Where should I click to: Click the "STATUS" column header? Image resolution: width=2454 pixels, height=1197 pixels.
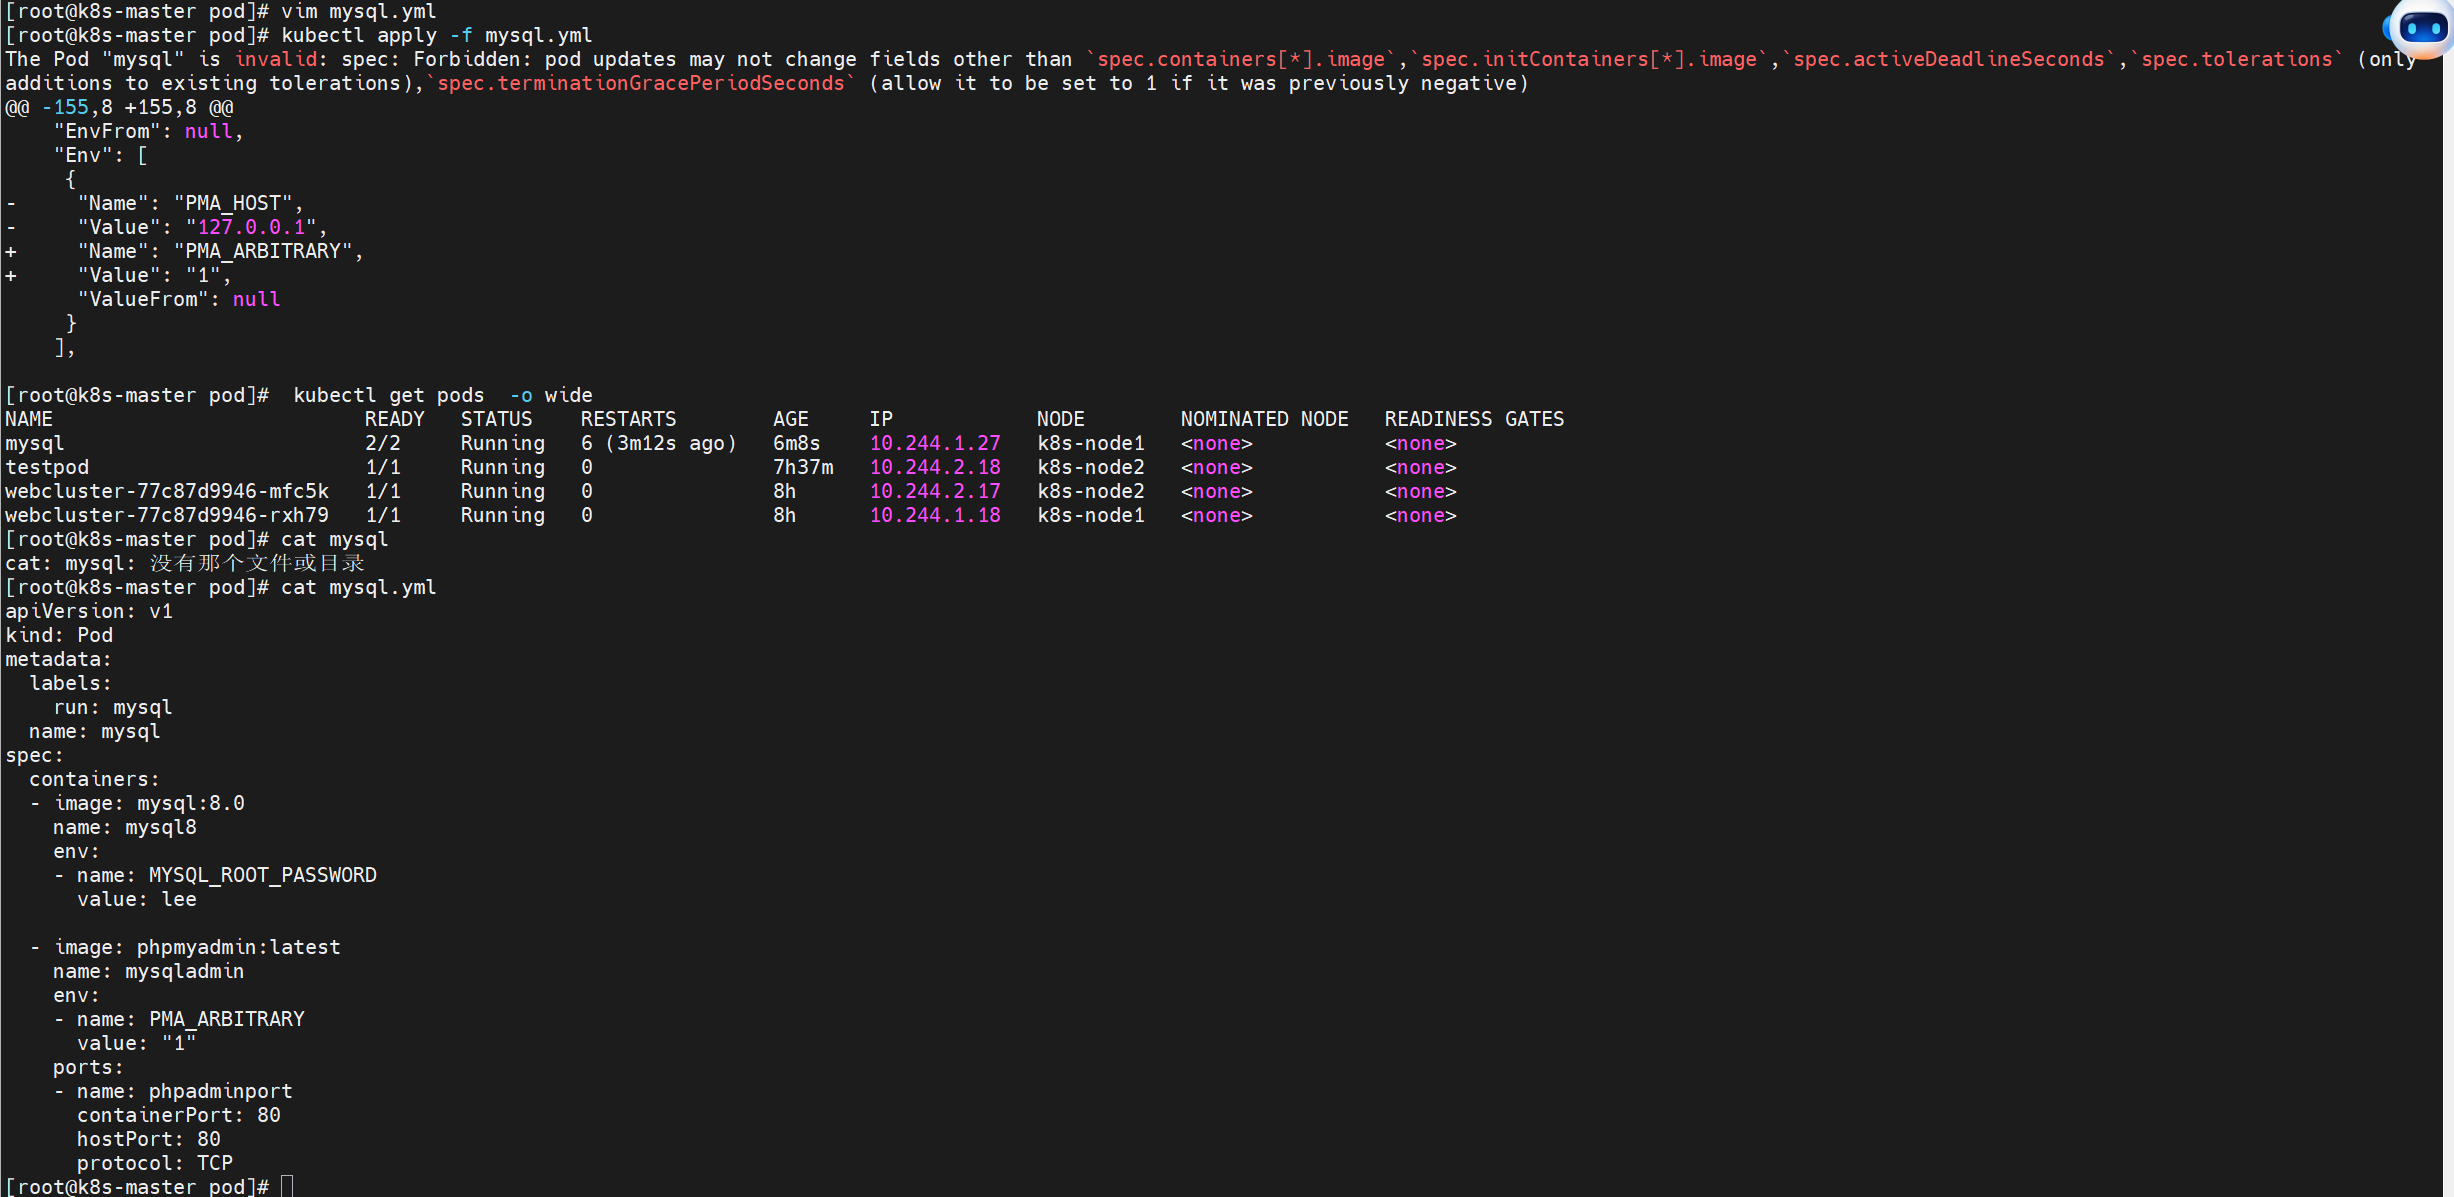click(497, 419)
